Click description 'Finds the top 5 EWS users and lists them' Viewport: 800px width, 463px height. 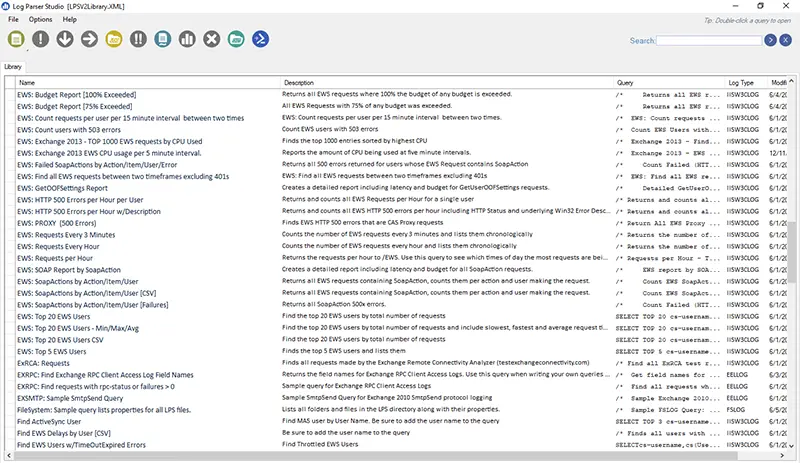pos(344,351)
